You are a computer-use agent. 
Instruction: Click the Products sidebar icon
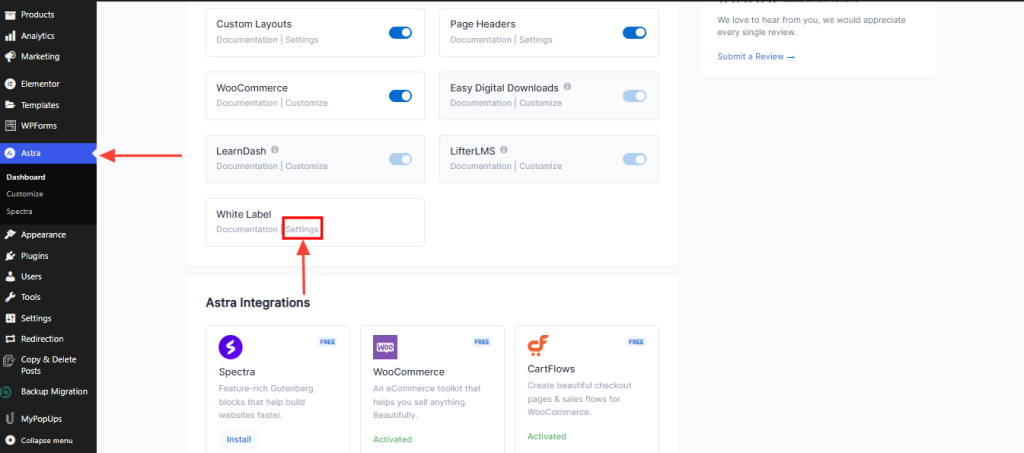tap(10, 14)
